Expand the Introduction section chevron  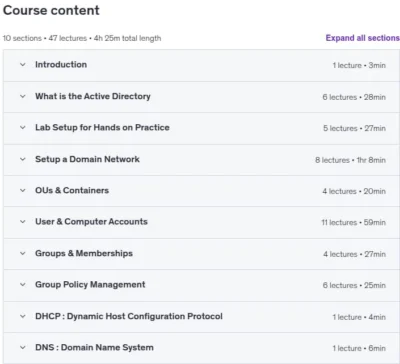tap(23, 65)
